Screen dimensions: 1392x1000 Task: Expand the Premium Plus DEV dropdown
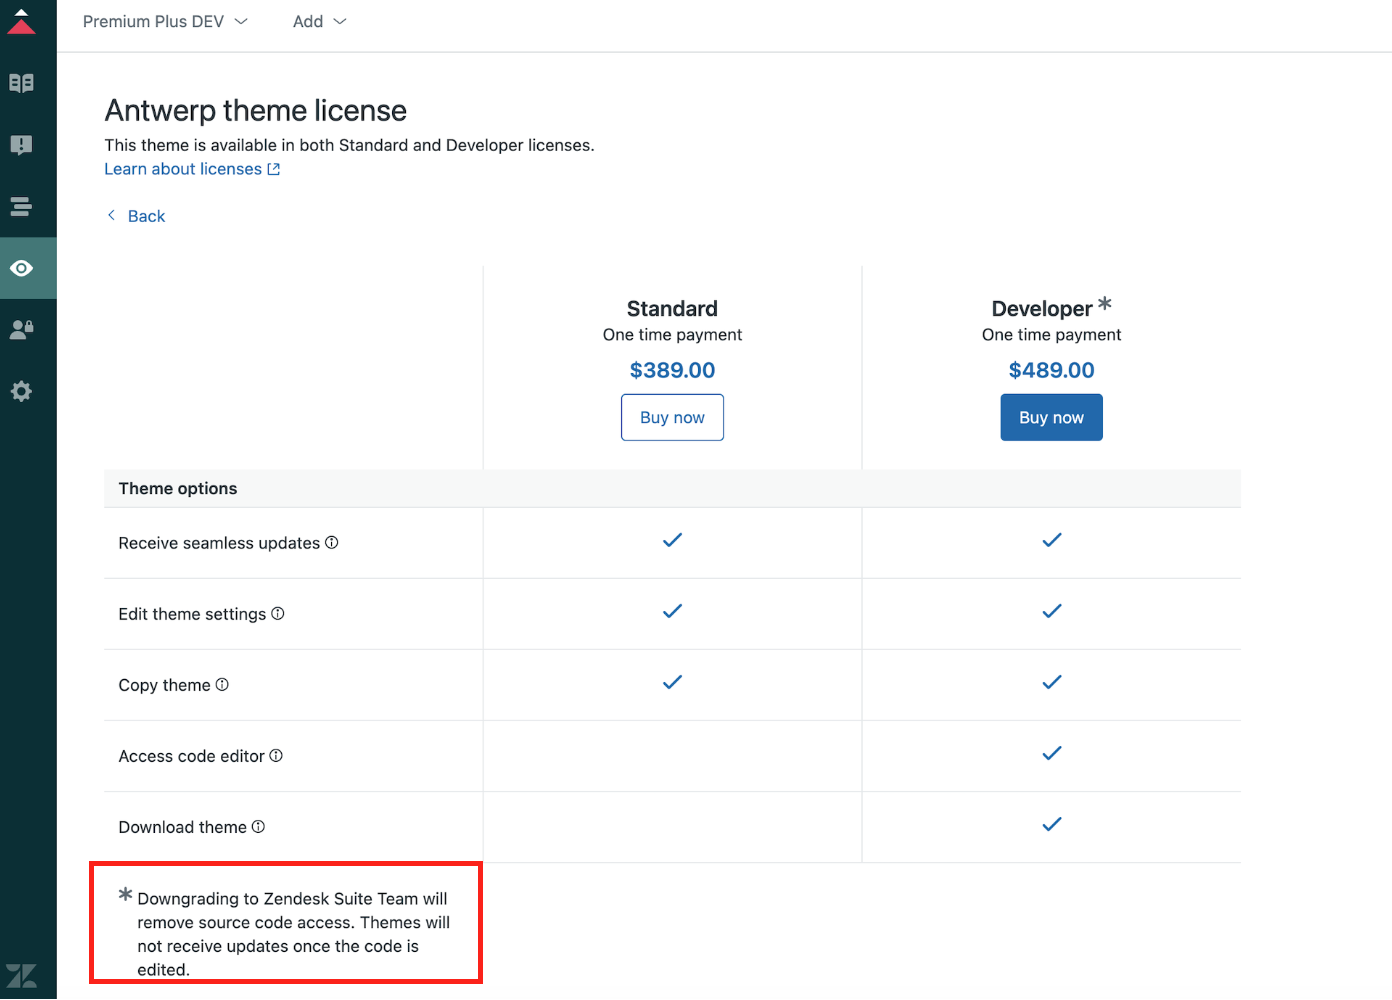(x=165, y=22)
